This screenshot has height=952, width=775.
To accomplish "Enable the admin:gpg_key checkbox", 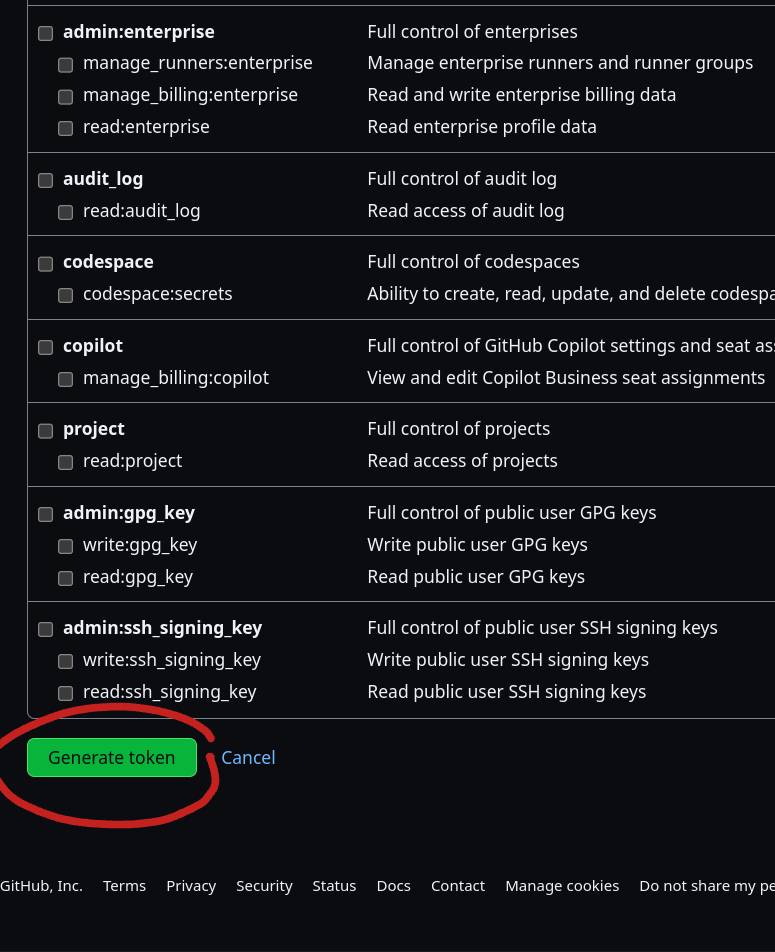I will pyautogui.click(x=45, y=515).
